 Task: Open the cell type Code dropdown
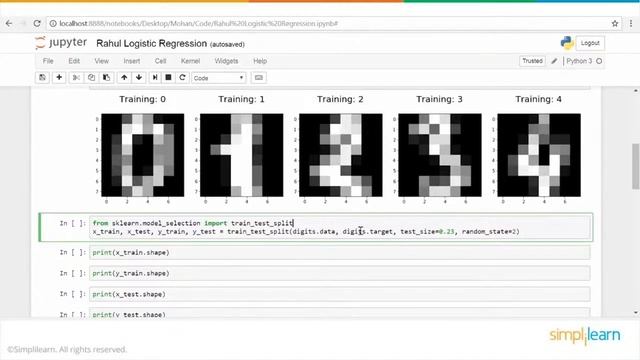click(x=219, y=78)
